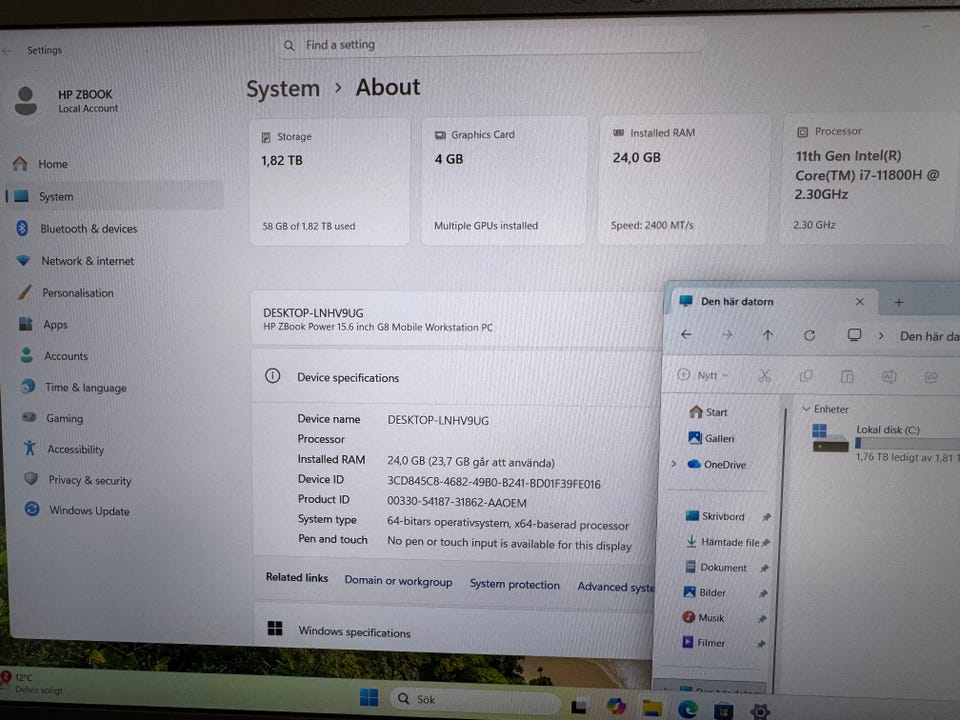This screenshot has height=720, width=960.
Task: Go up one folder level in Explorer
Action: coord(768,335)
